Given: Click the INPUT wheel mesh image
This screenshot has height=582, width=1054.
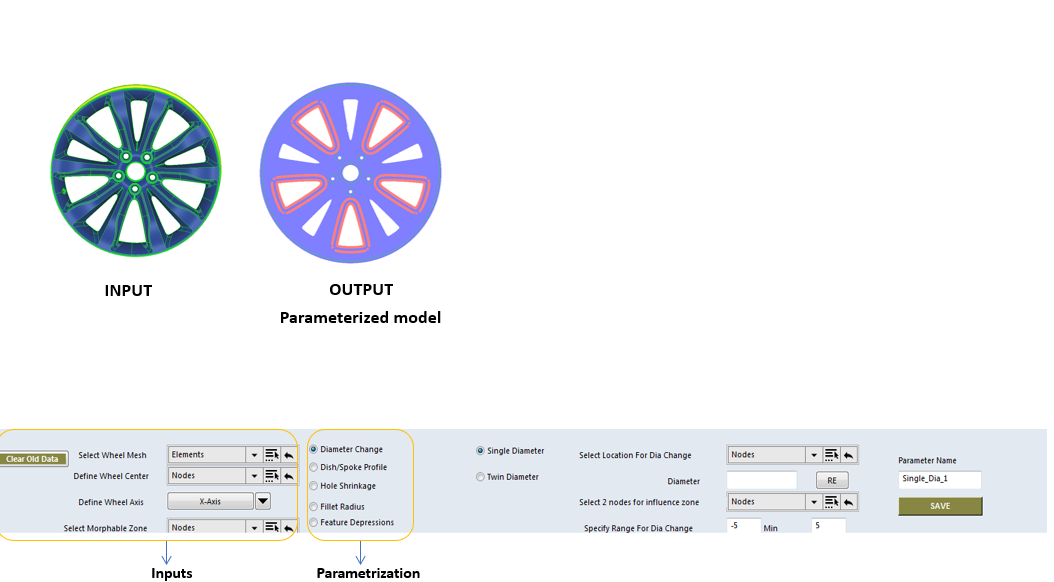Looking at the screenshot, I should (136, 171).
